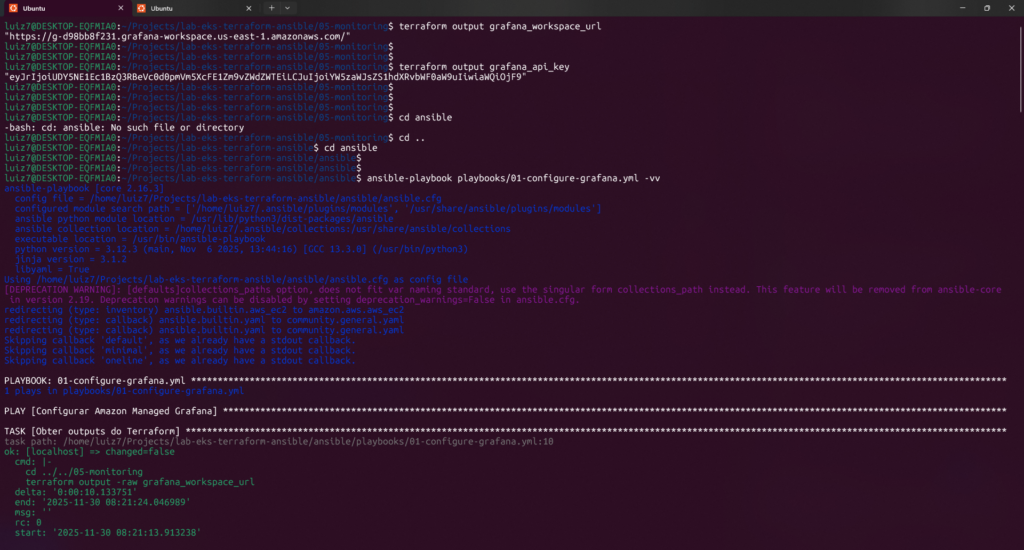Screen dimensions: 1024x550
Task: Expand the terminal profiles dropdown arrow
Action: click(288, 8)
